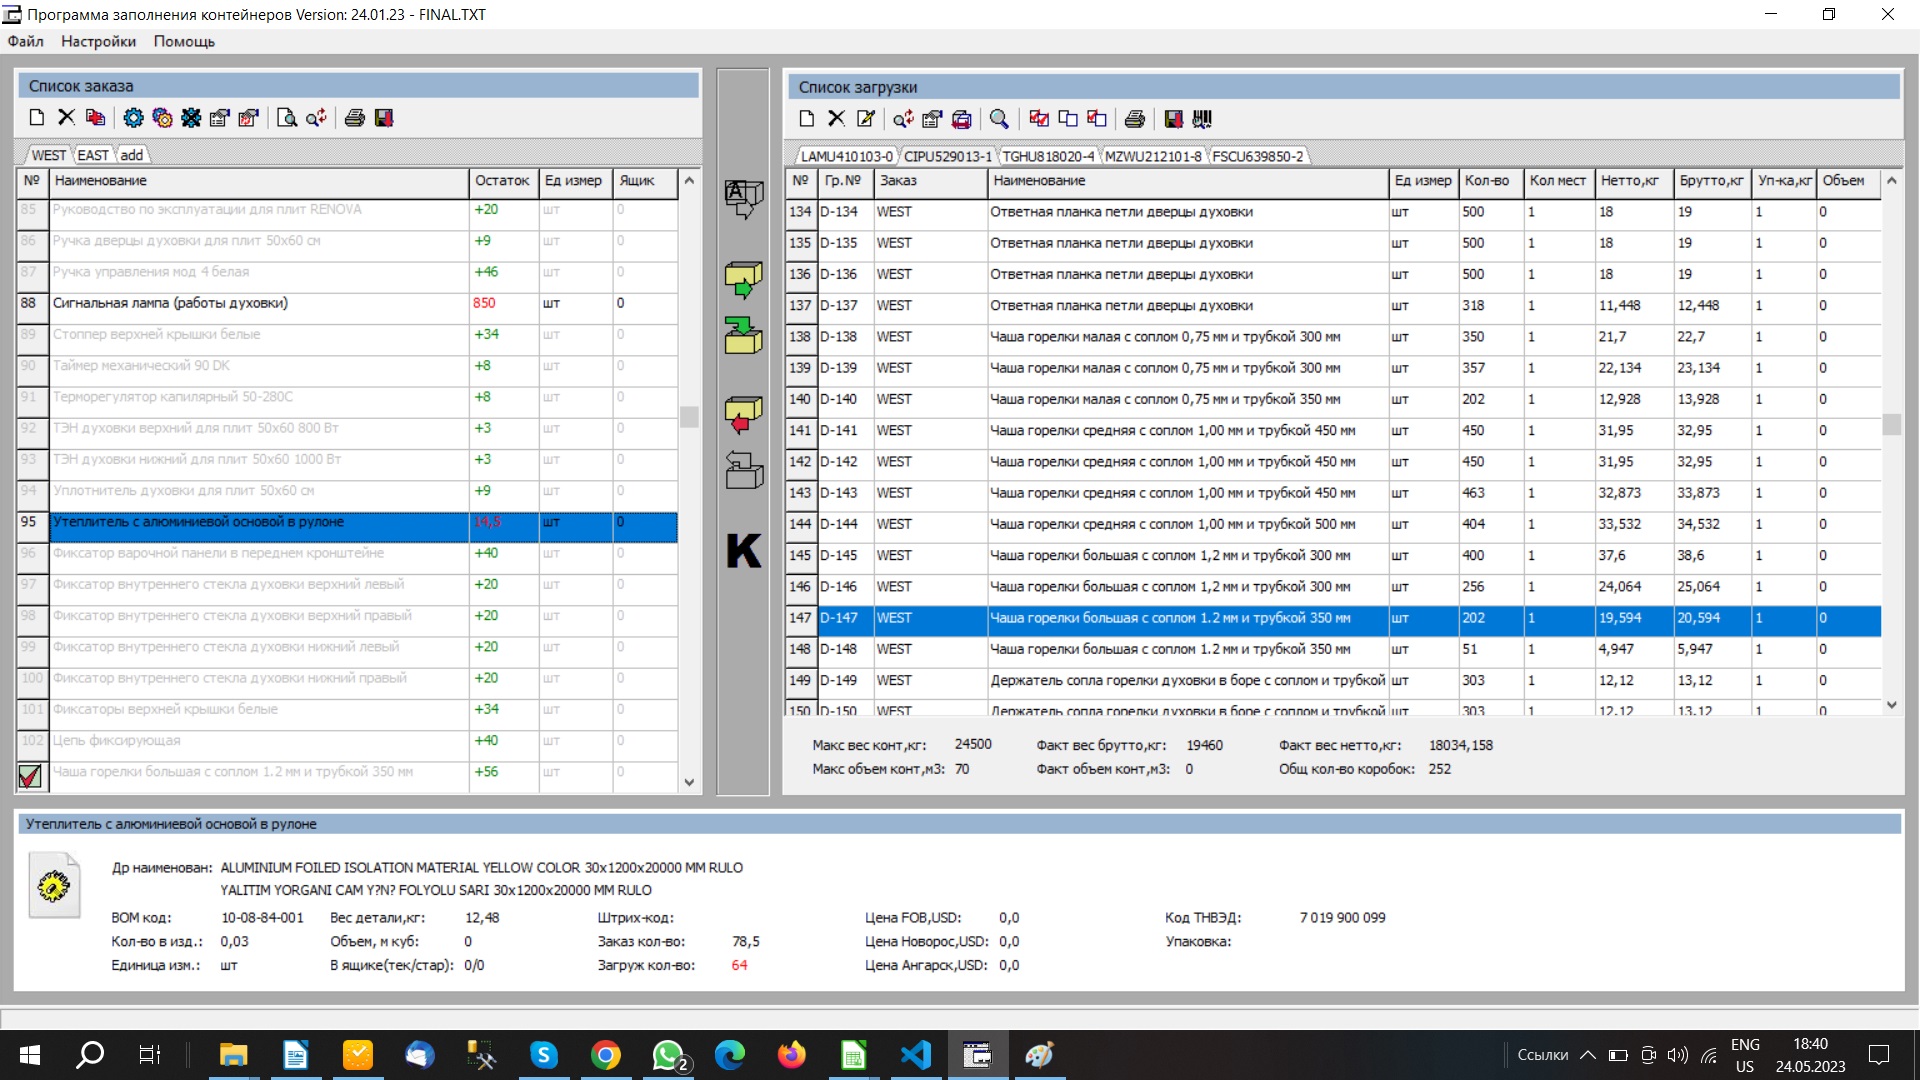
Task: Click the load list scroll up arrow
Action: pyautogui.click(x=1891, y=181)
